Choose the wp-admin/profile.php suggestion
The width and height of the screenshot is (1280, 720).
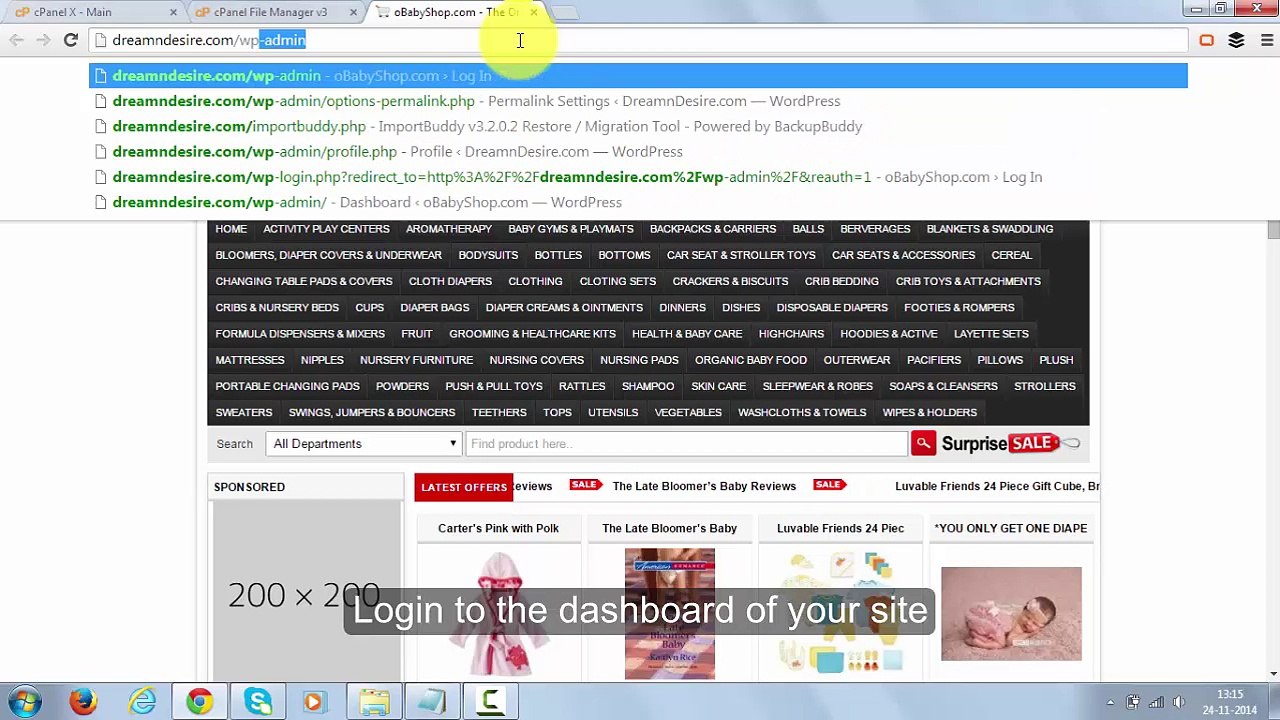click(x=638, y=151)
